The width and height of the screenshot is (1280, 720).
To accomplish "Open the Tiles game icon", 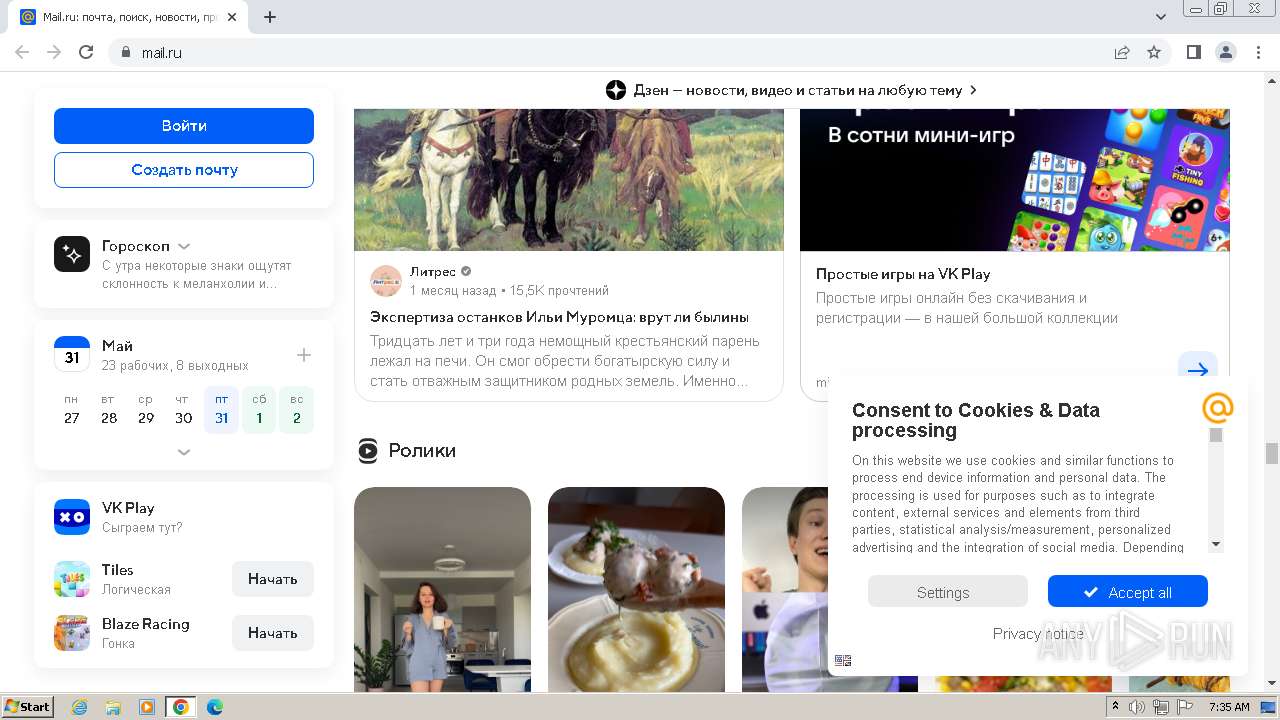I will [x=72, y=579].
